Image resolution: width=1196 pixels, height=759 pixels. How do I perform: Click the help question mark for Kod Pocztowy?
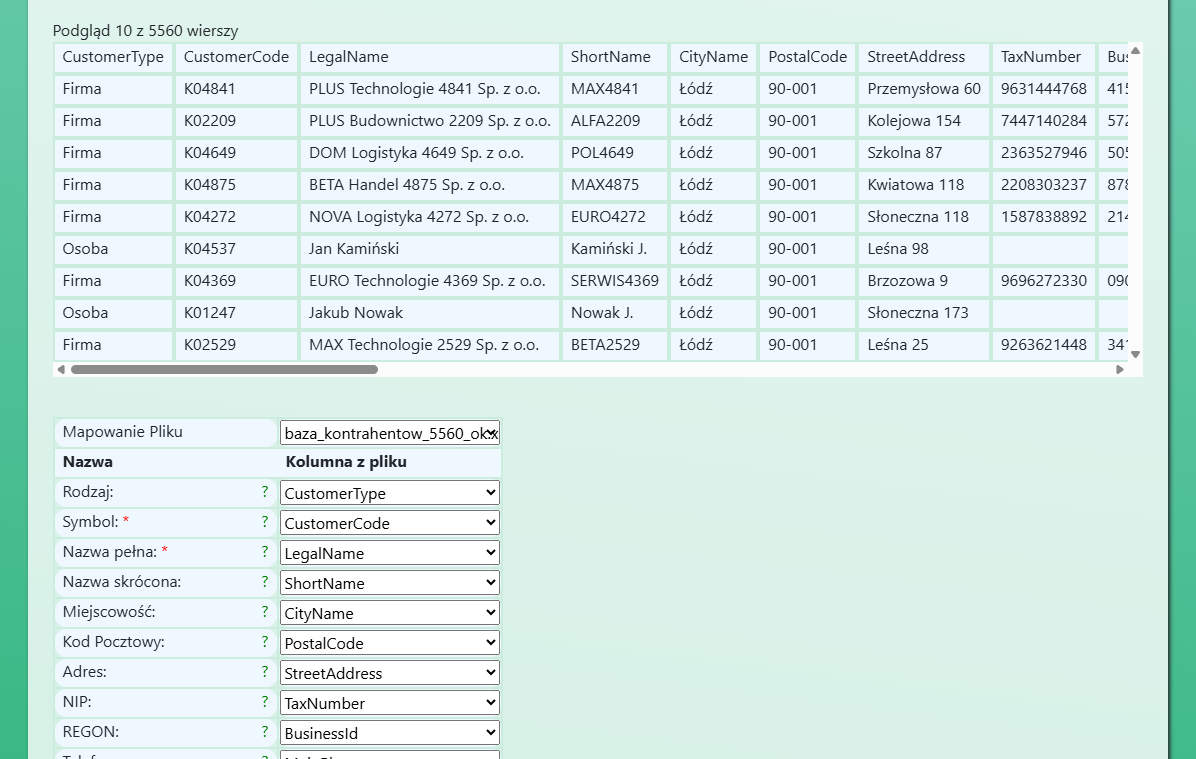[x=265, y=642]
